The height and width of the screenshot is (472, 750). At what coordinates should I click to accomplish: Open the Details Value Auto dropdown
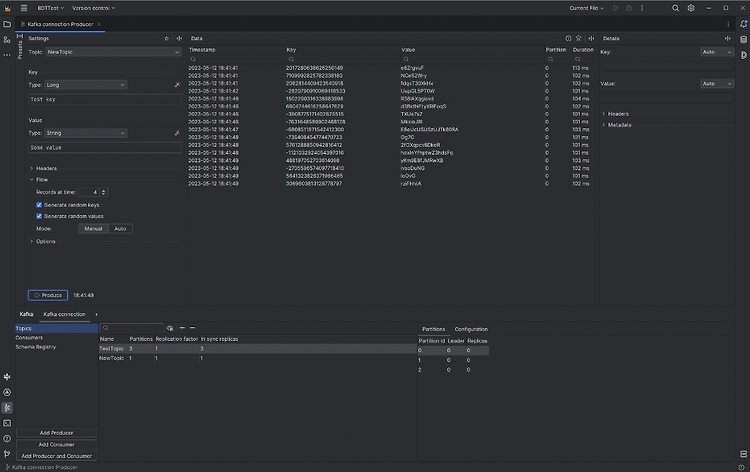(717, 84)
